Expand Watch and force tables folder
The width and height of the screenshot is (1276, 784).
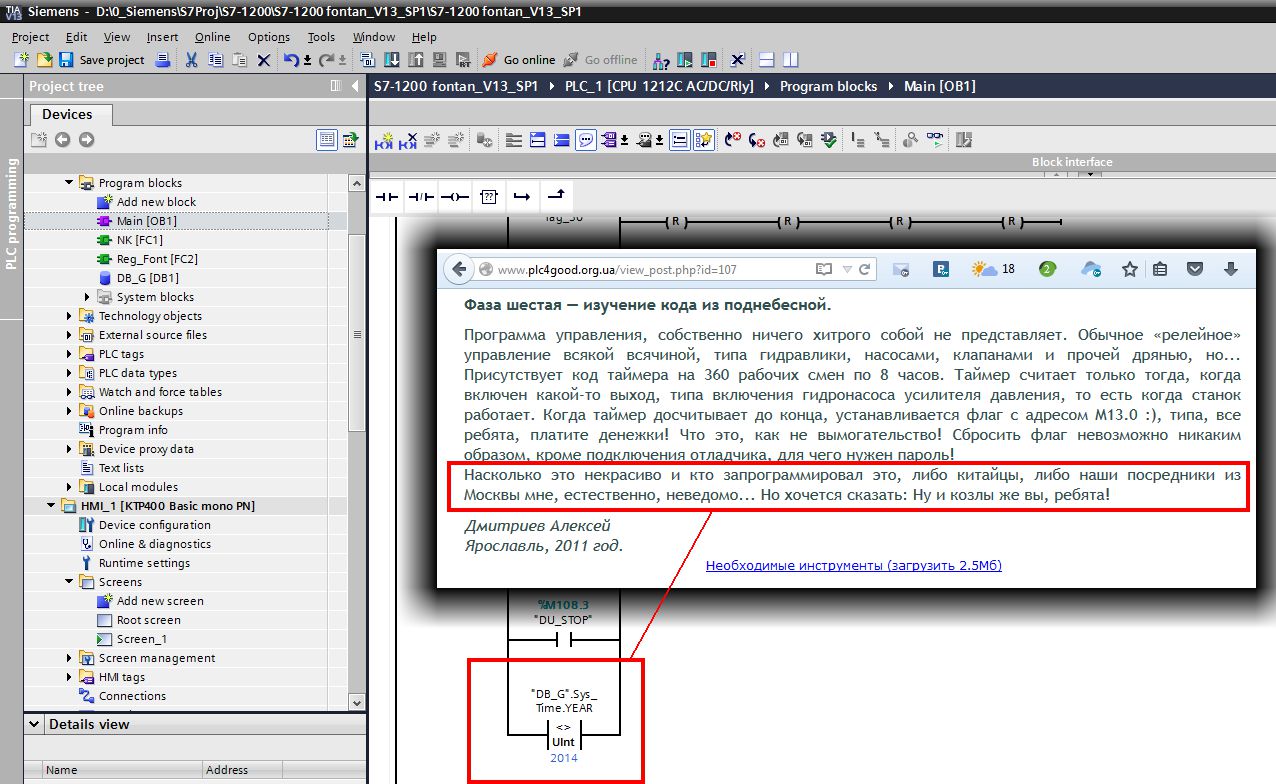tap(70, 392)
